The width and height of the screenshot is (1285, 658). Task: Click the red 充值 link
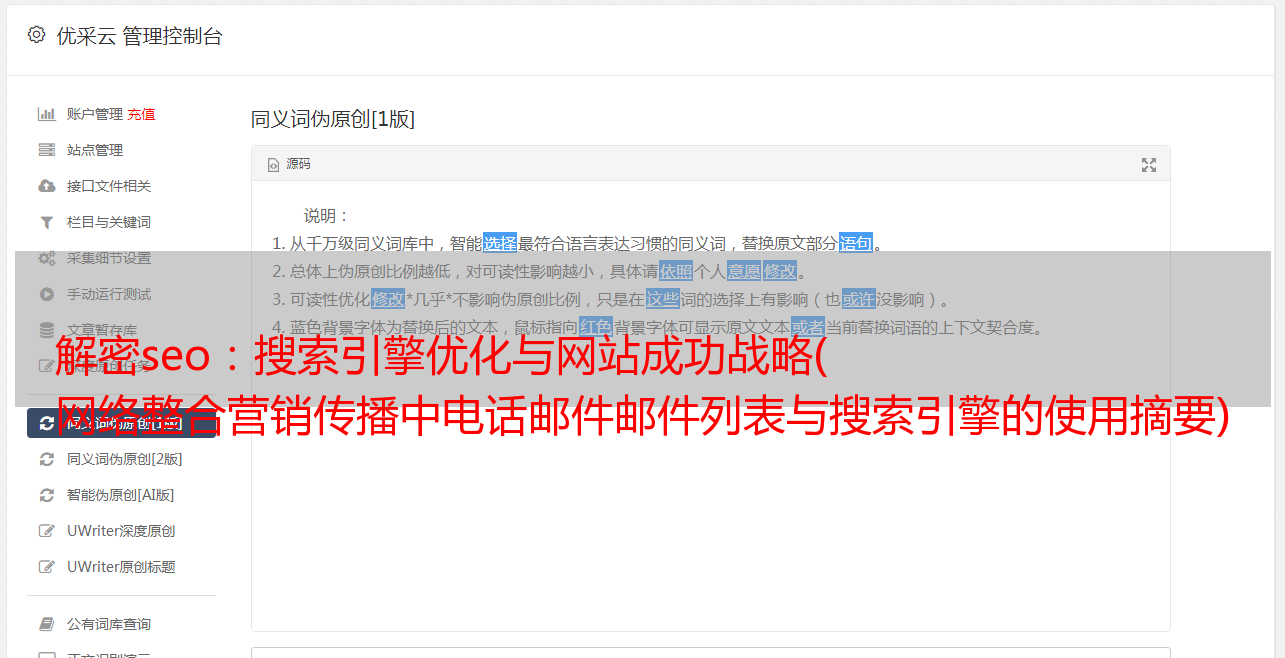[141, 114]
